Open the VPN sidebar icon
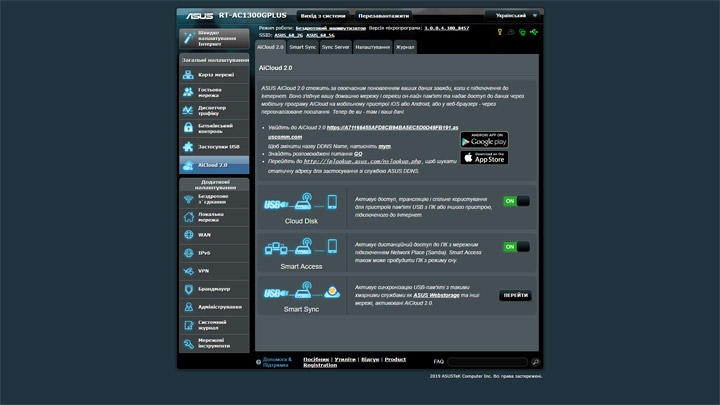 click(188, 271)
